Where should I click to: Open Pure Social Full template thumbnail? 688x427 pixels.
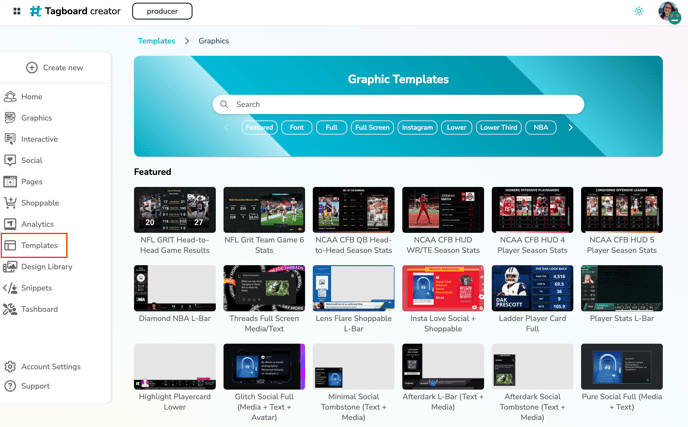[622, 366]
